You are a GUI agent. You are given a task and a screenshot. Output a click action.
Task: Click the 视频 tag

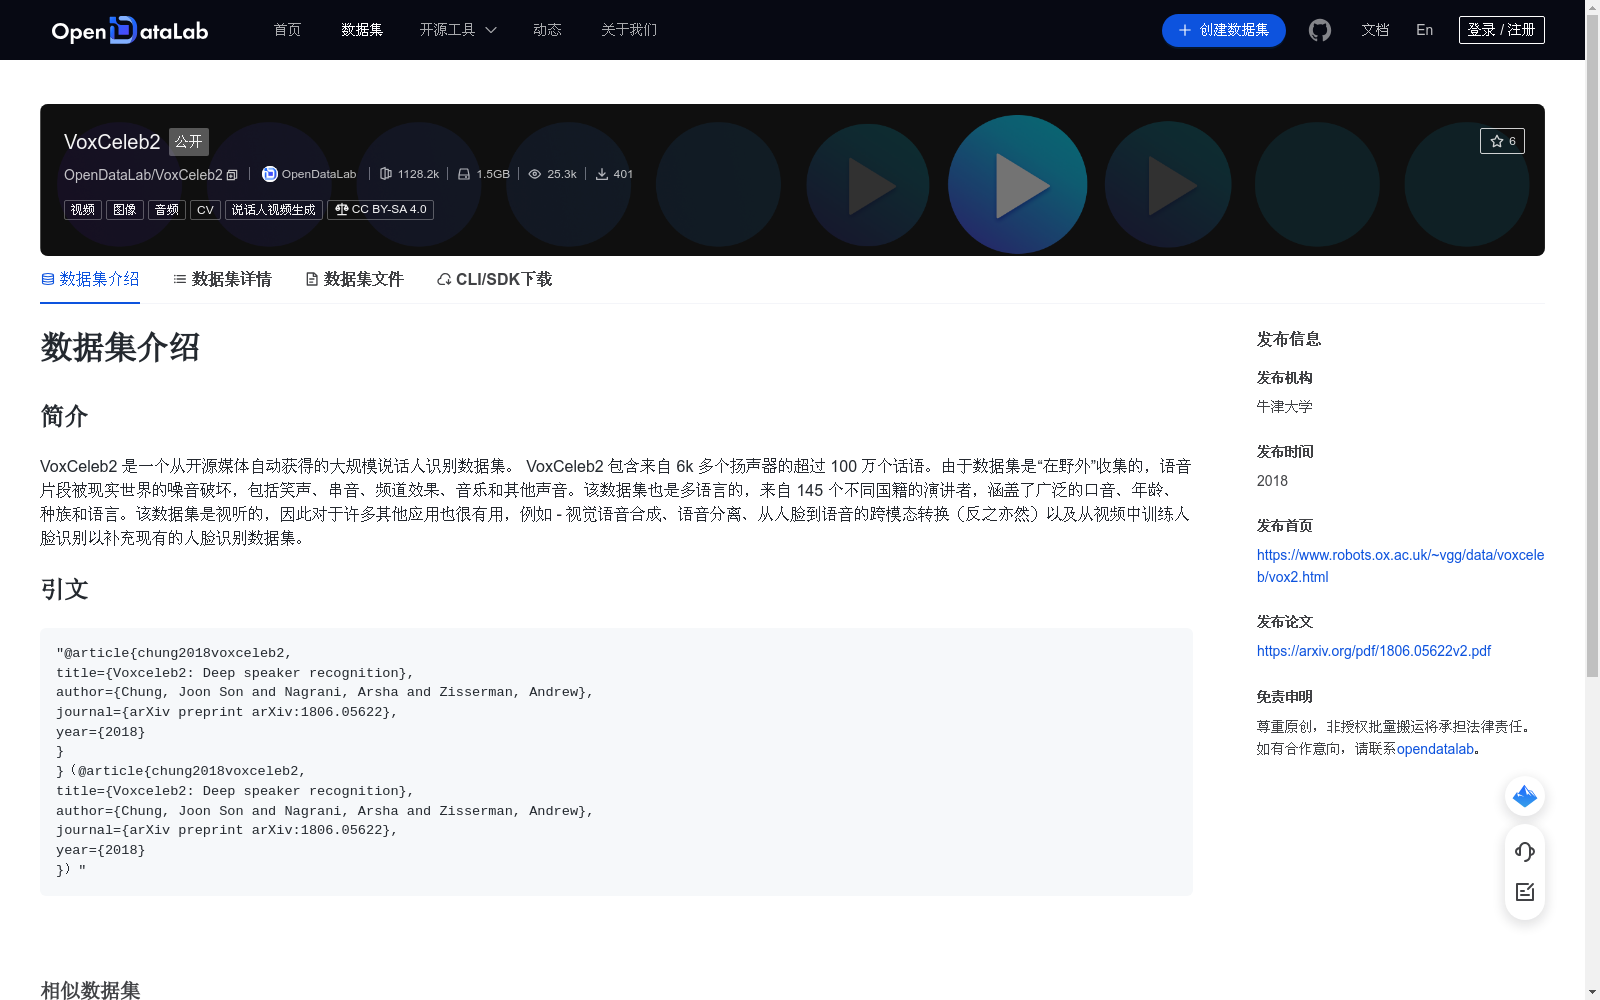[x=83, y=210]
